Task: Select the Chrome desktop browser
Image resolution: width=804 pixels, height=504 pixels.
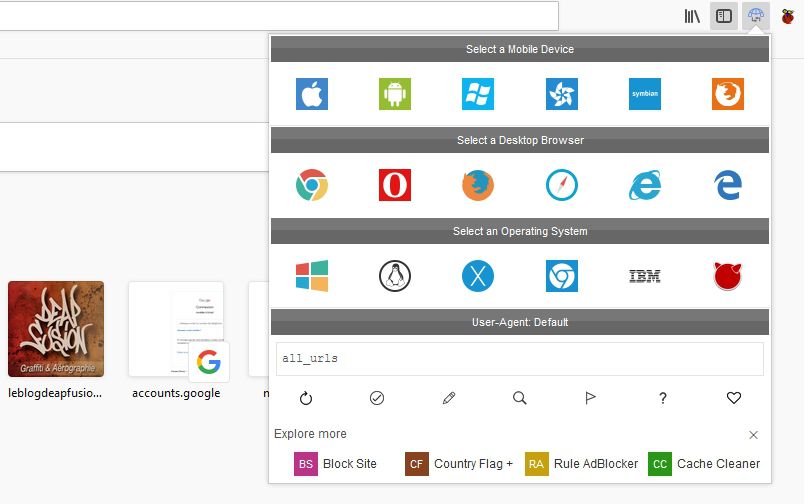Action: pos(312,185)
